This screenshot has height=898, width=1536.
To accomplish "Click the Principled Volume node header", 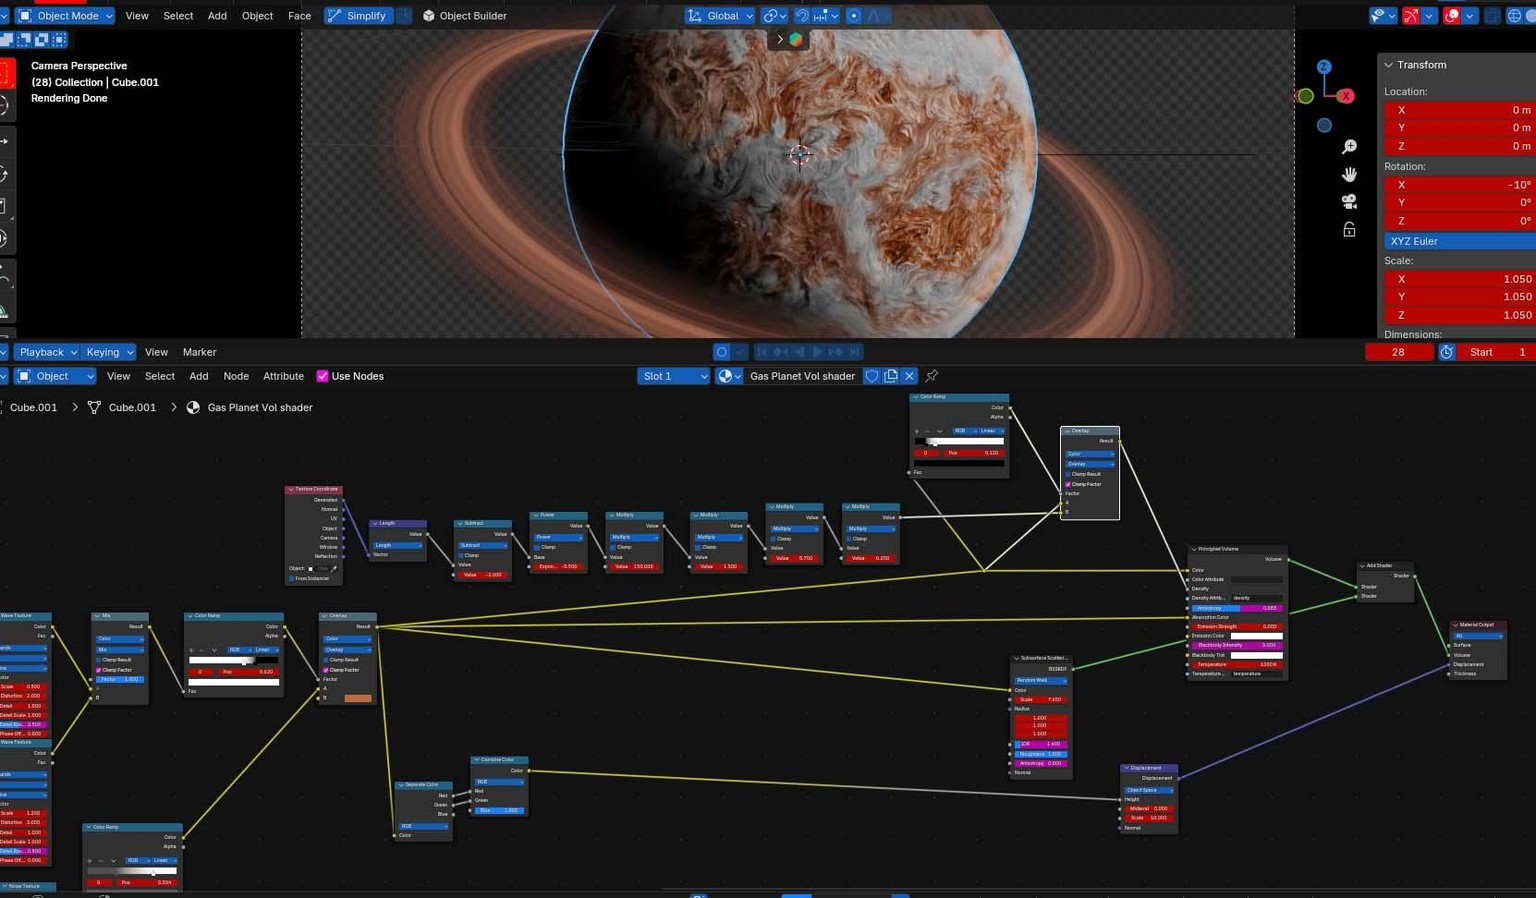I will click(1237, 549).
